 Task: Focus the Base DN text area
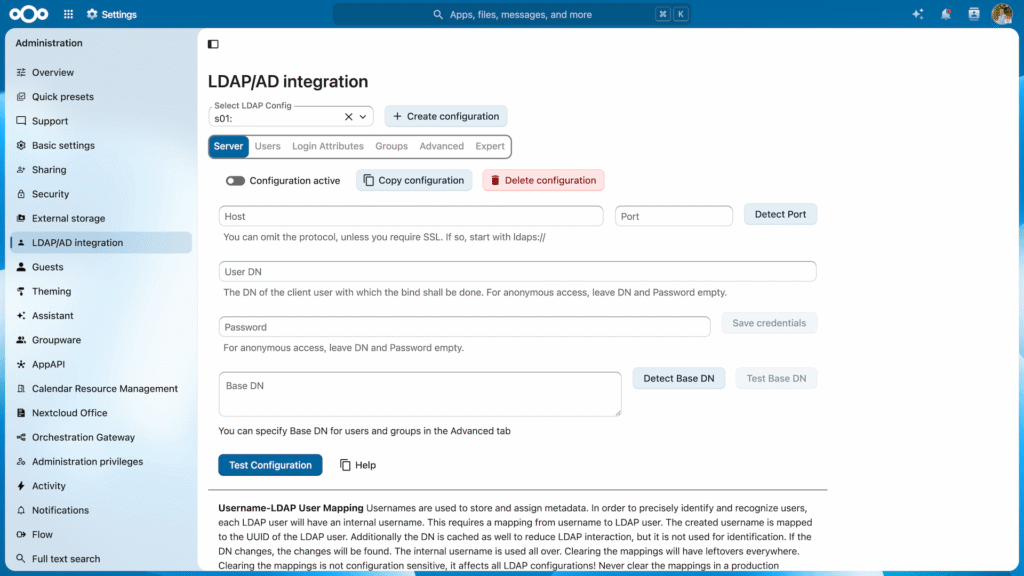[420, 394]
